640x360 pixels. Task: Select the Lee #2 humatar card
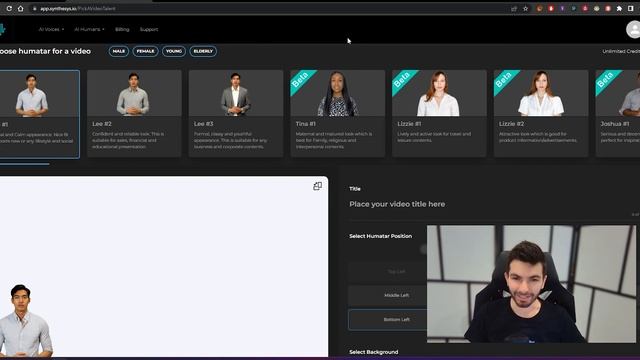coord(134,113)
